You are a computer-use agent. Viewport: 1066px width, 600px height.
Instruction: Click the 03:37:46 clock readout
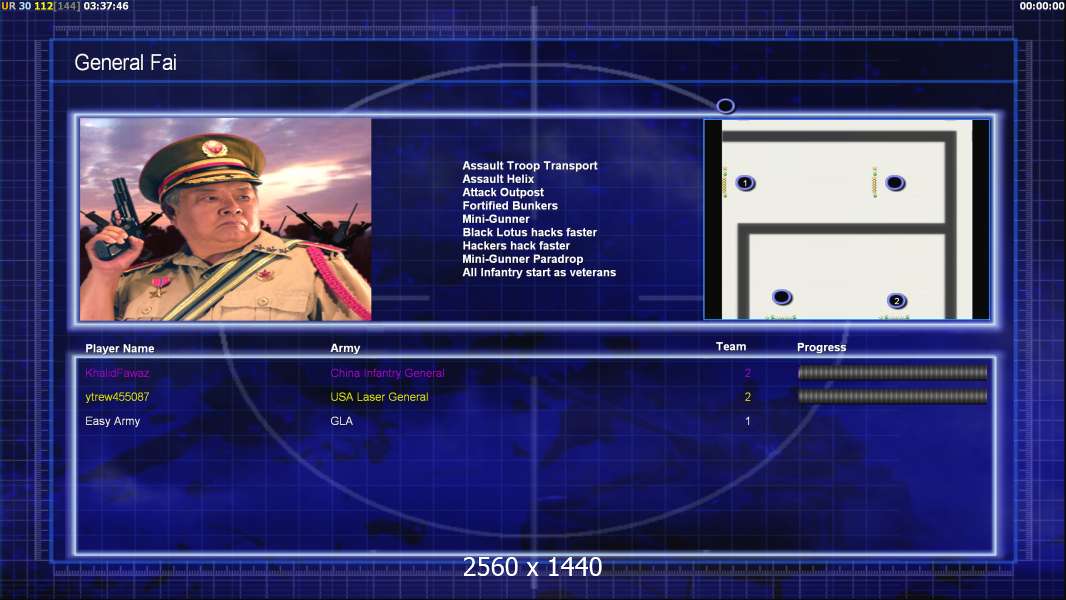pos(106,6)
